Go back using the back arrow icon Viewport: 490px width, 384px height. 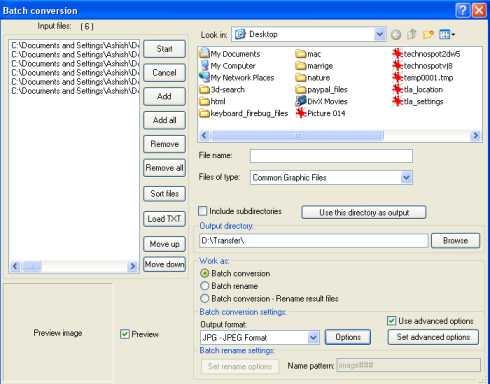click(396, 35)
